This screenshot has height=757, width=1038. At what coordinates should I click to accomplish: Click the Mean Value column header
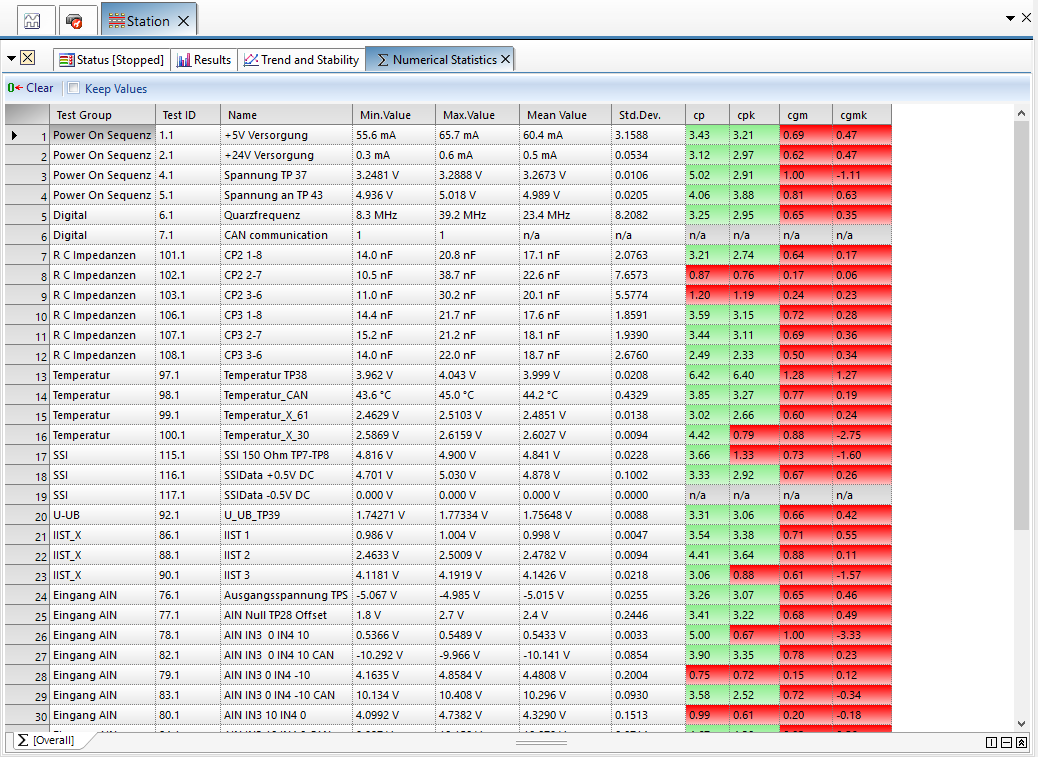click(x=565, y=114)
